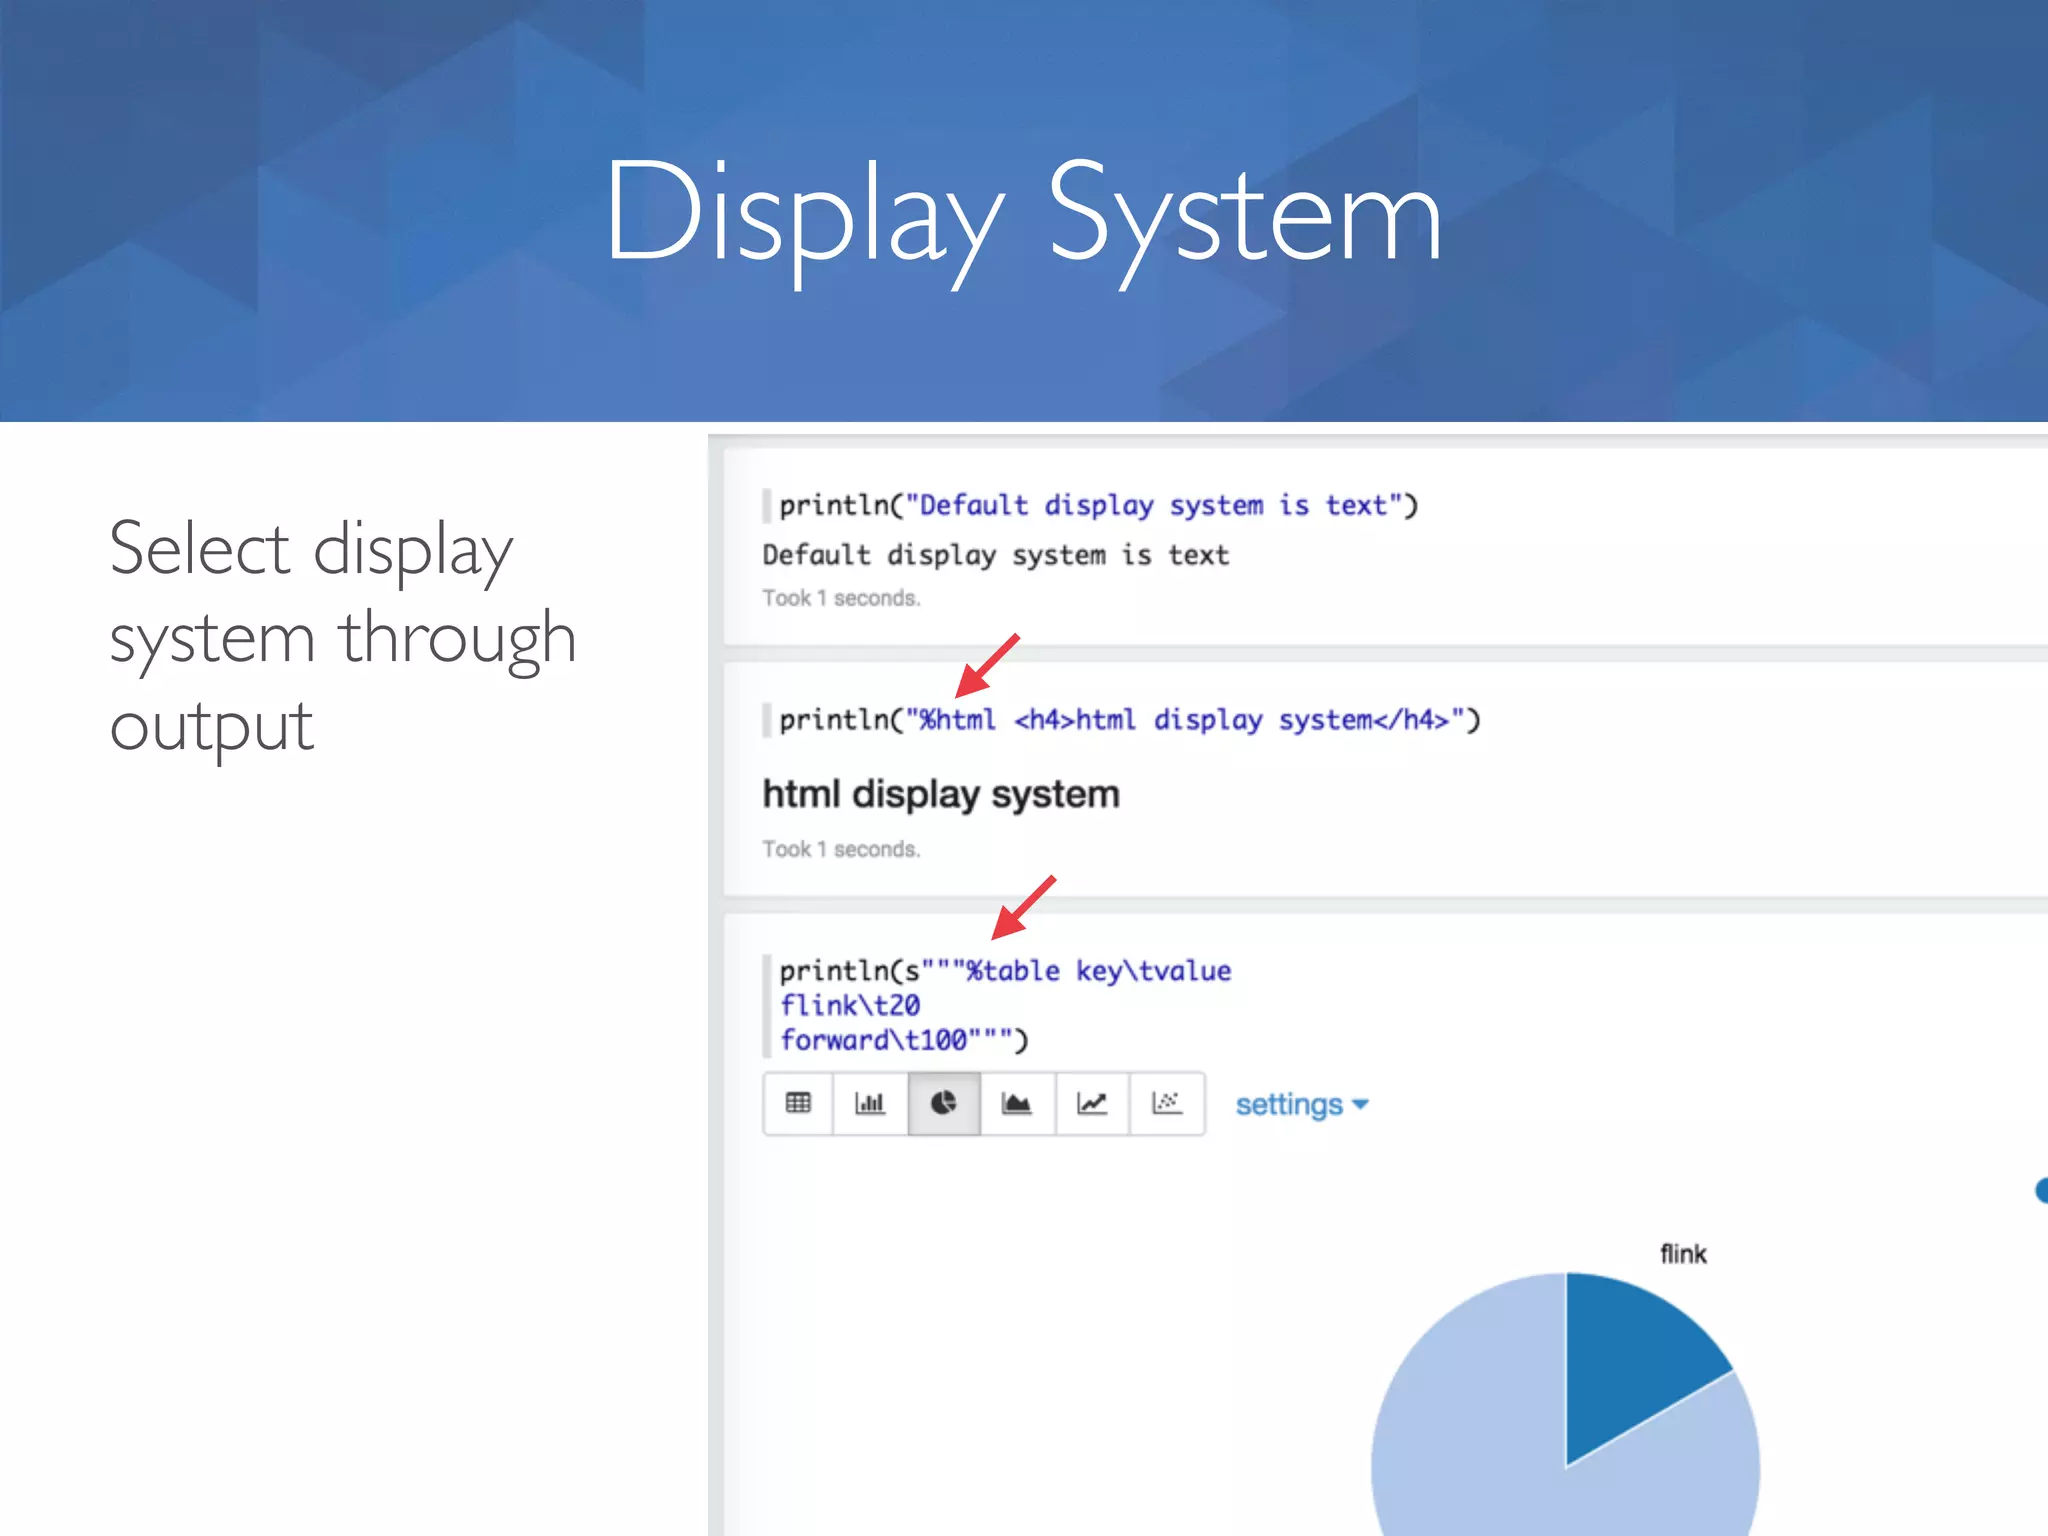2048x1536 pixels.
Task: Select the bar chart view icon
Action: [x=870, y=1103]
